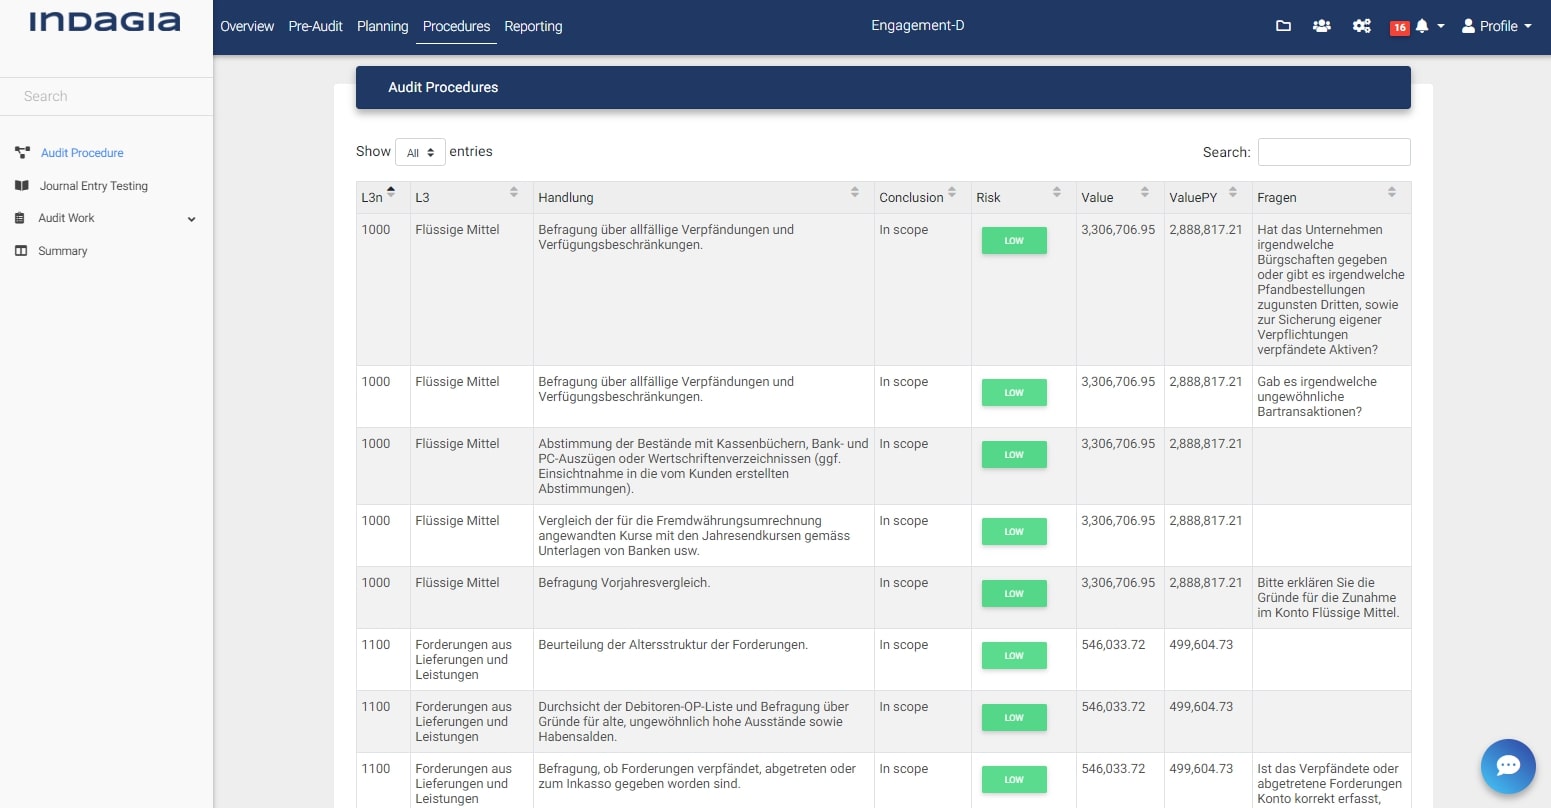
Task: Go to the Reporting tab
Action: [x=533, y=26]
